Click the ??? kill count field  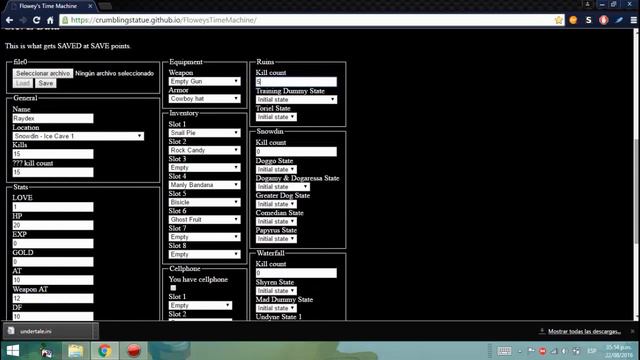click(53, 172)
